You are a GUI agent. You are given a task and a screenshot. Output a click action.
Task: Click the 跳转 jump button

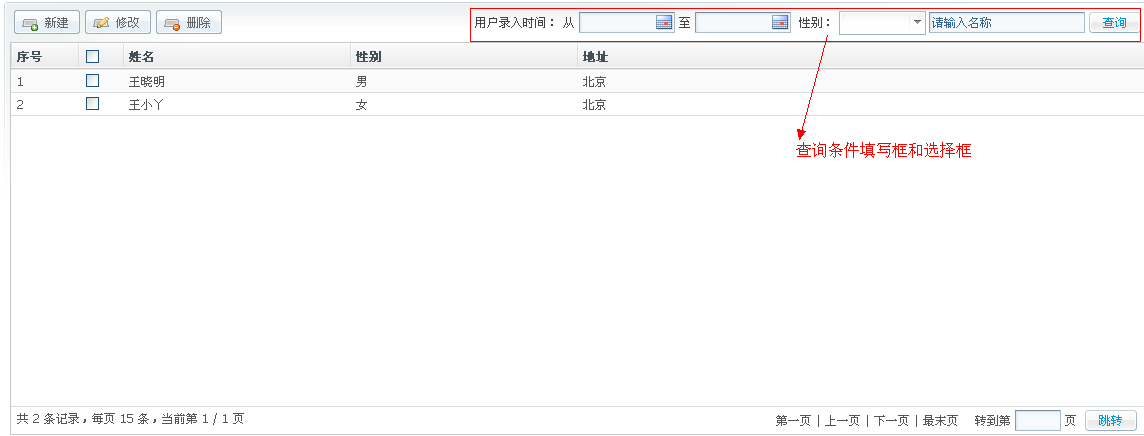(x=1110, y=421)
